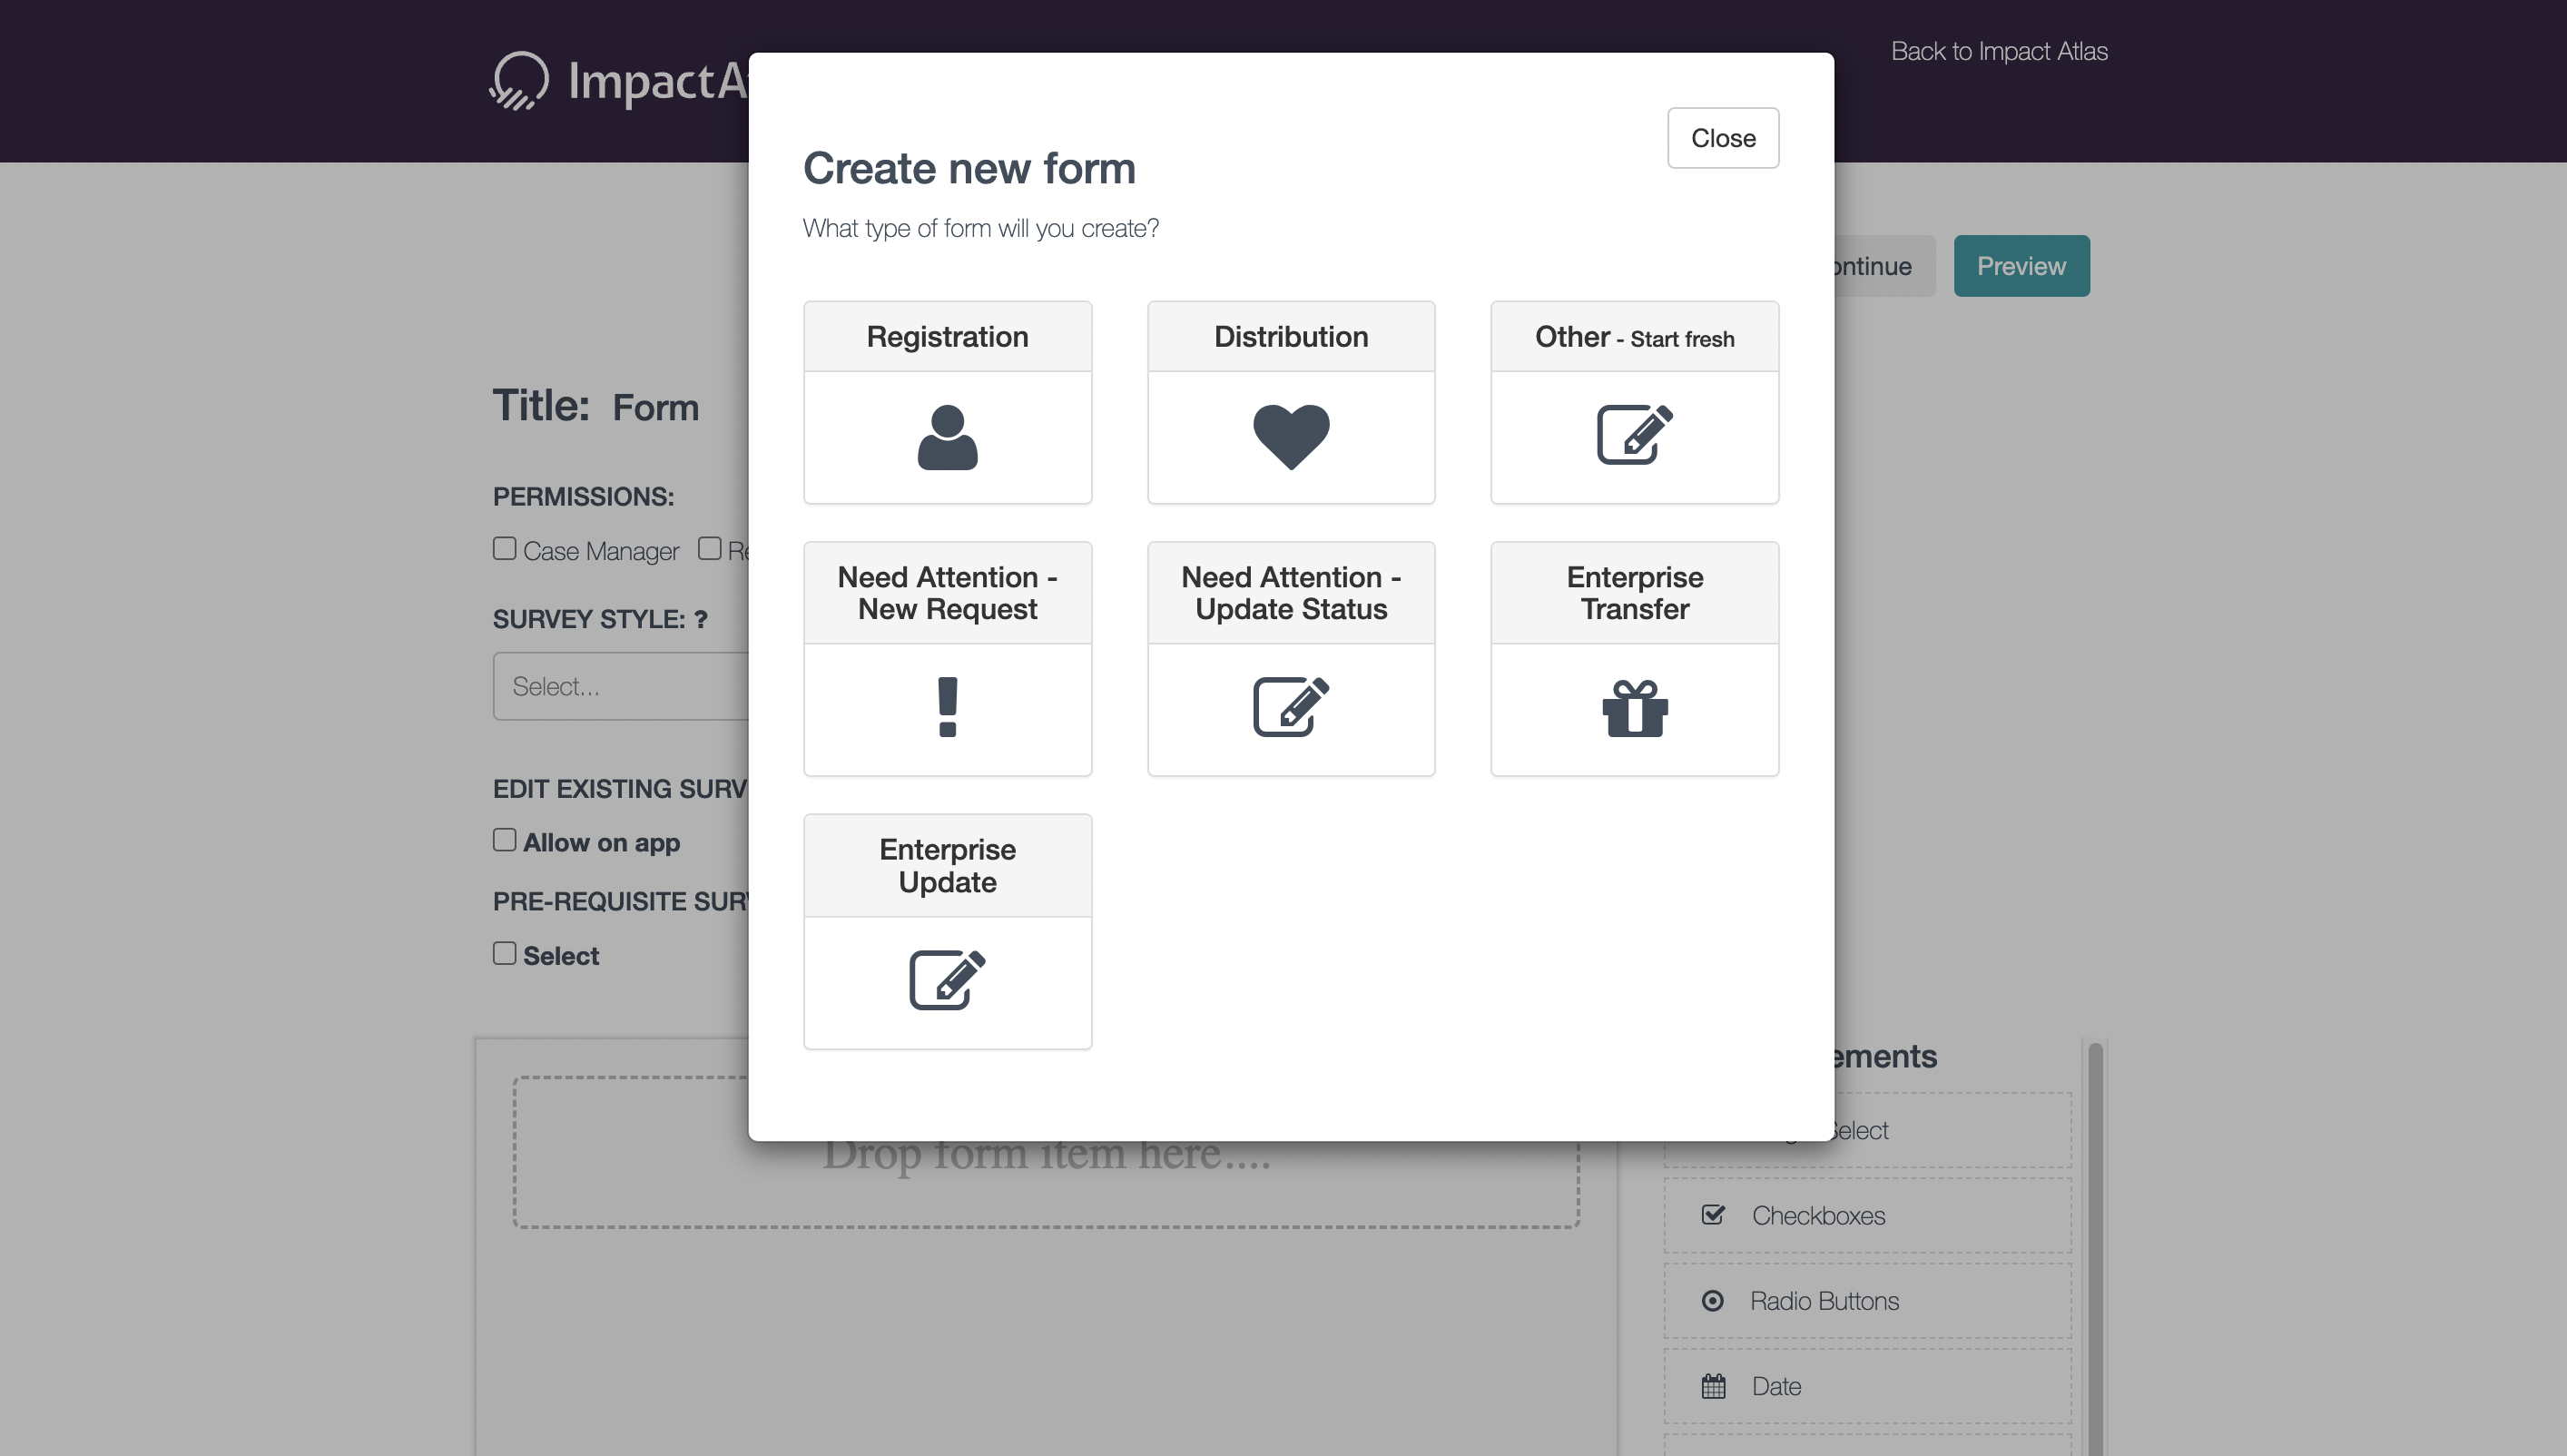The width and height of the screenshot is (2567, 1456).
Task: Click the Distribution heart icon
Action: click(x=1291, y=437)
